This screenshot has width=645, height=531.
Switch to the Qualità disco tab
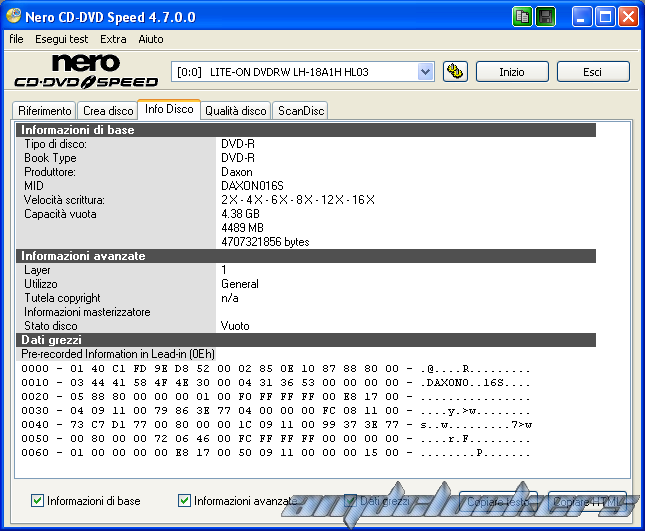235,111
